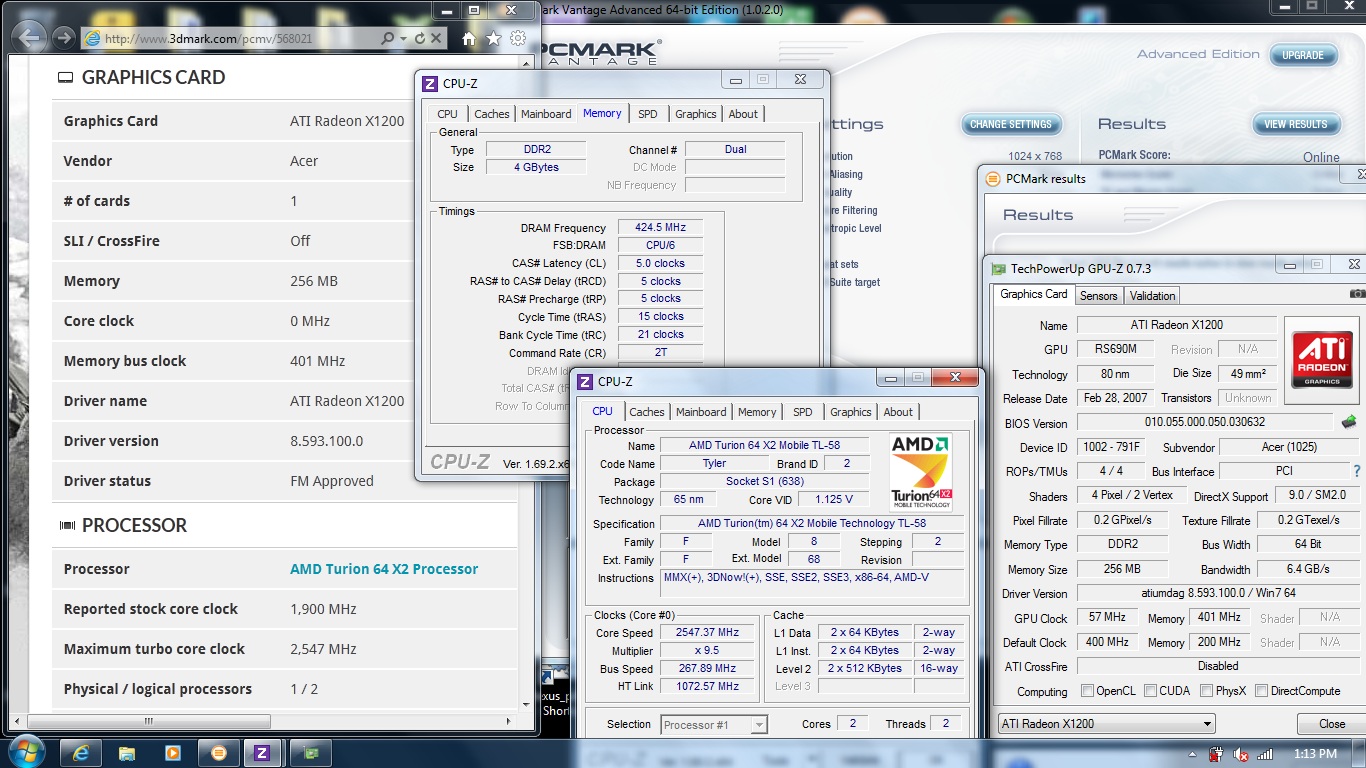The width and height of the screenshot is (1366, 768).
Task: Click Core Speed 2547.37 MHz value
Action: coord(709,633)
